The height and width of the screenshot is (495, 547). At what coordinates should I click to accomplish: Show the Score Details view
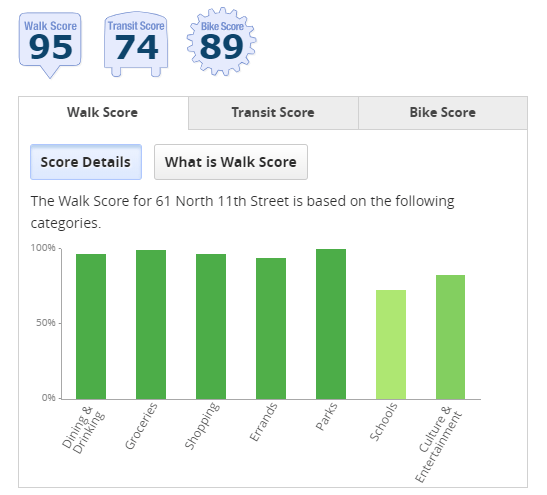(x=86, y=162)
